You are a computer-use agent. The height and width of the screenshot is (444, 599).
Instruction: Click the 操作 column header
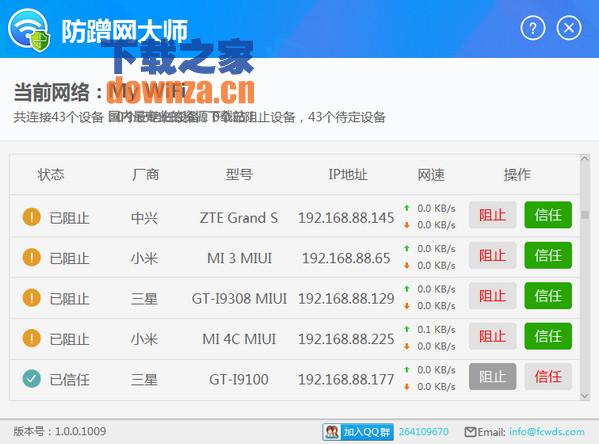click(x=517, y=175)
